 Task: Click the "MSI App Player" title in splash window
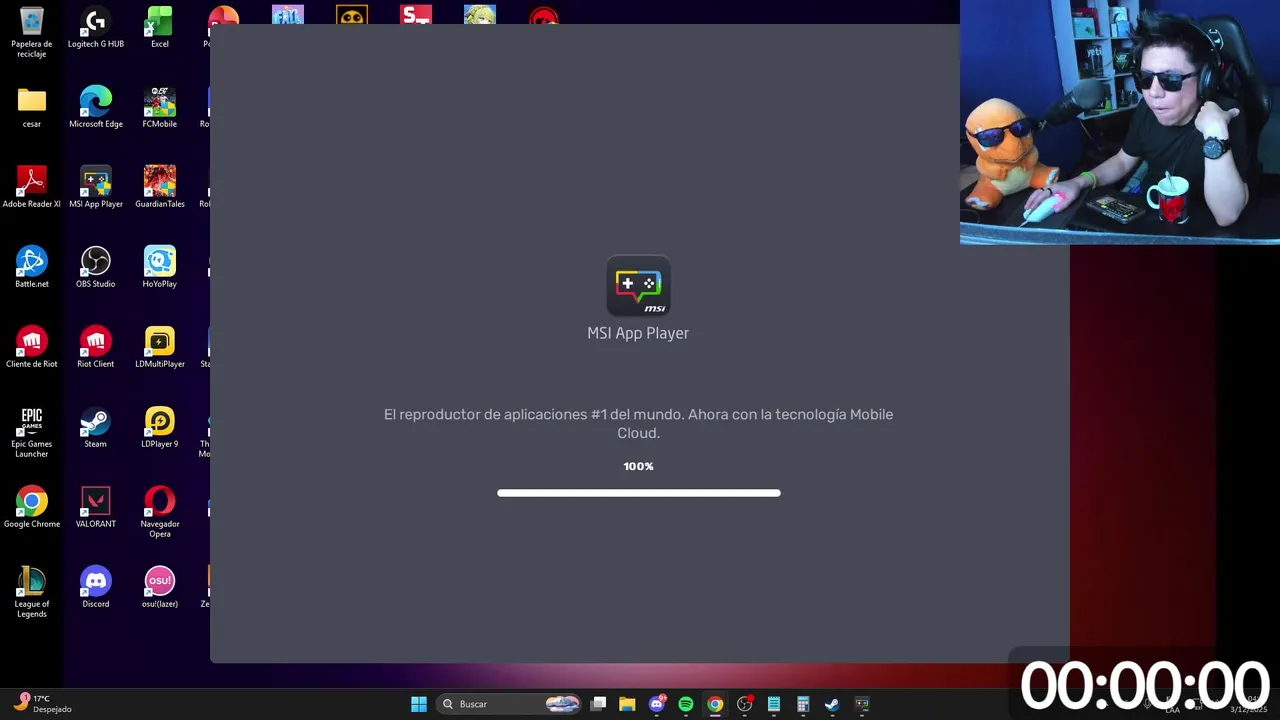638,333
